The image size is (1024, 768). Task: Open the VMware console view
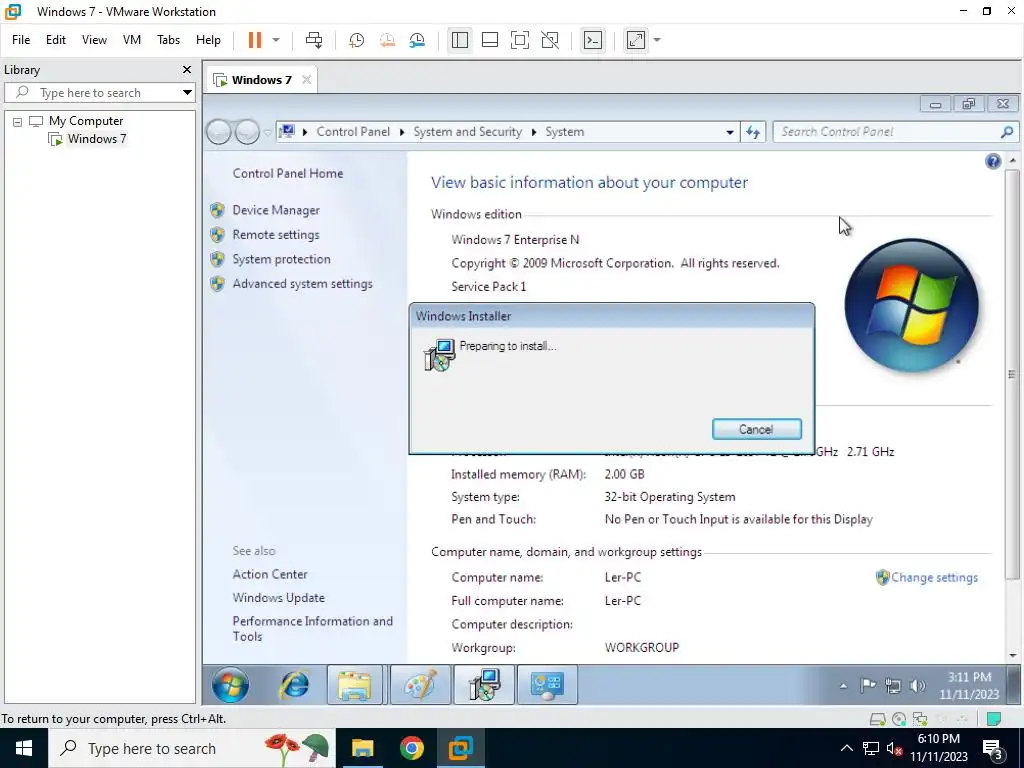coord(592,40)
